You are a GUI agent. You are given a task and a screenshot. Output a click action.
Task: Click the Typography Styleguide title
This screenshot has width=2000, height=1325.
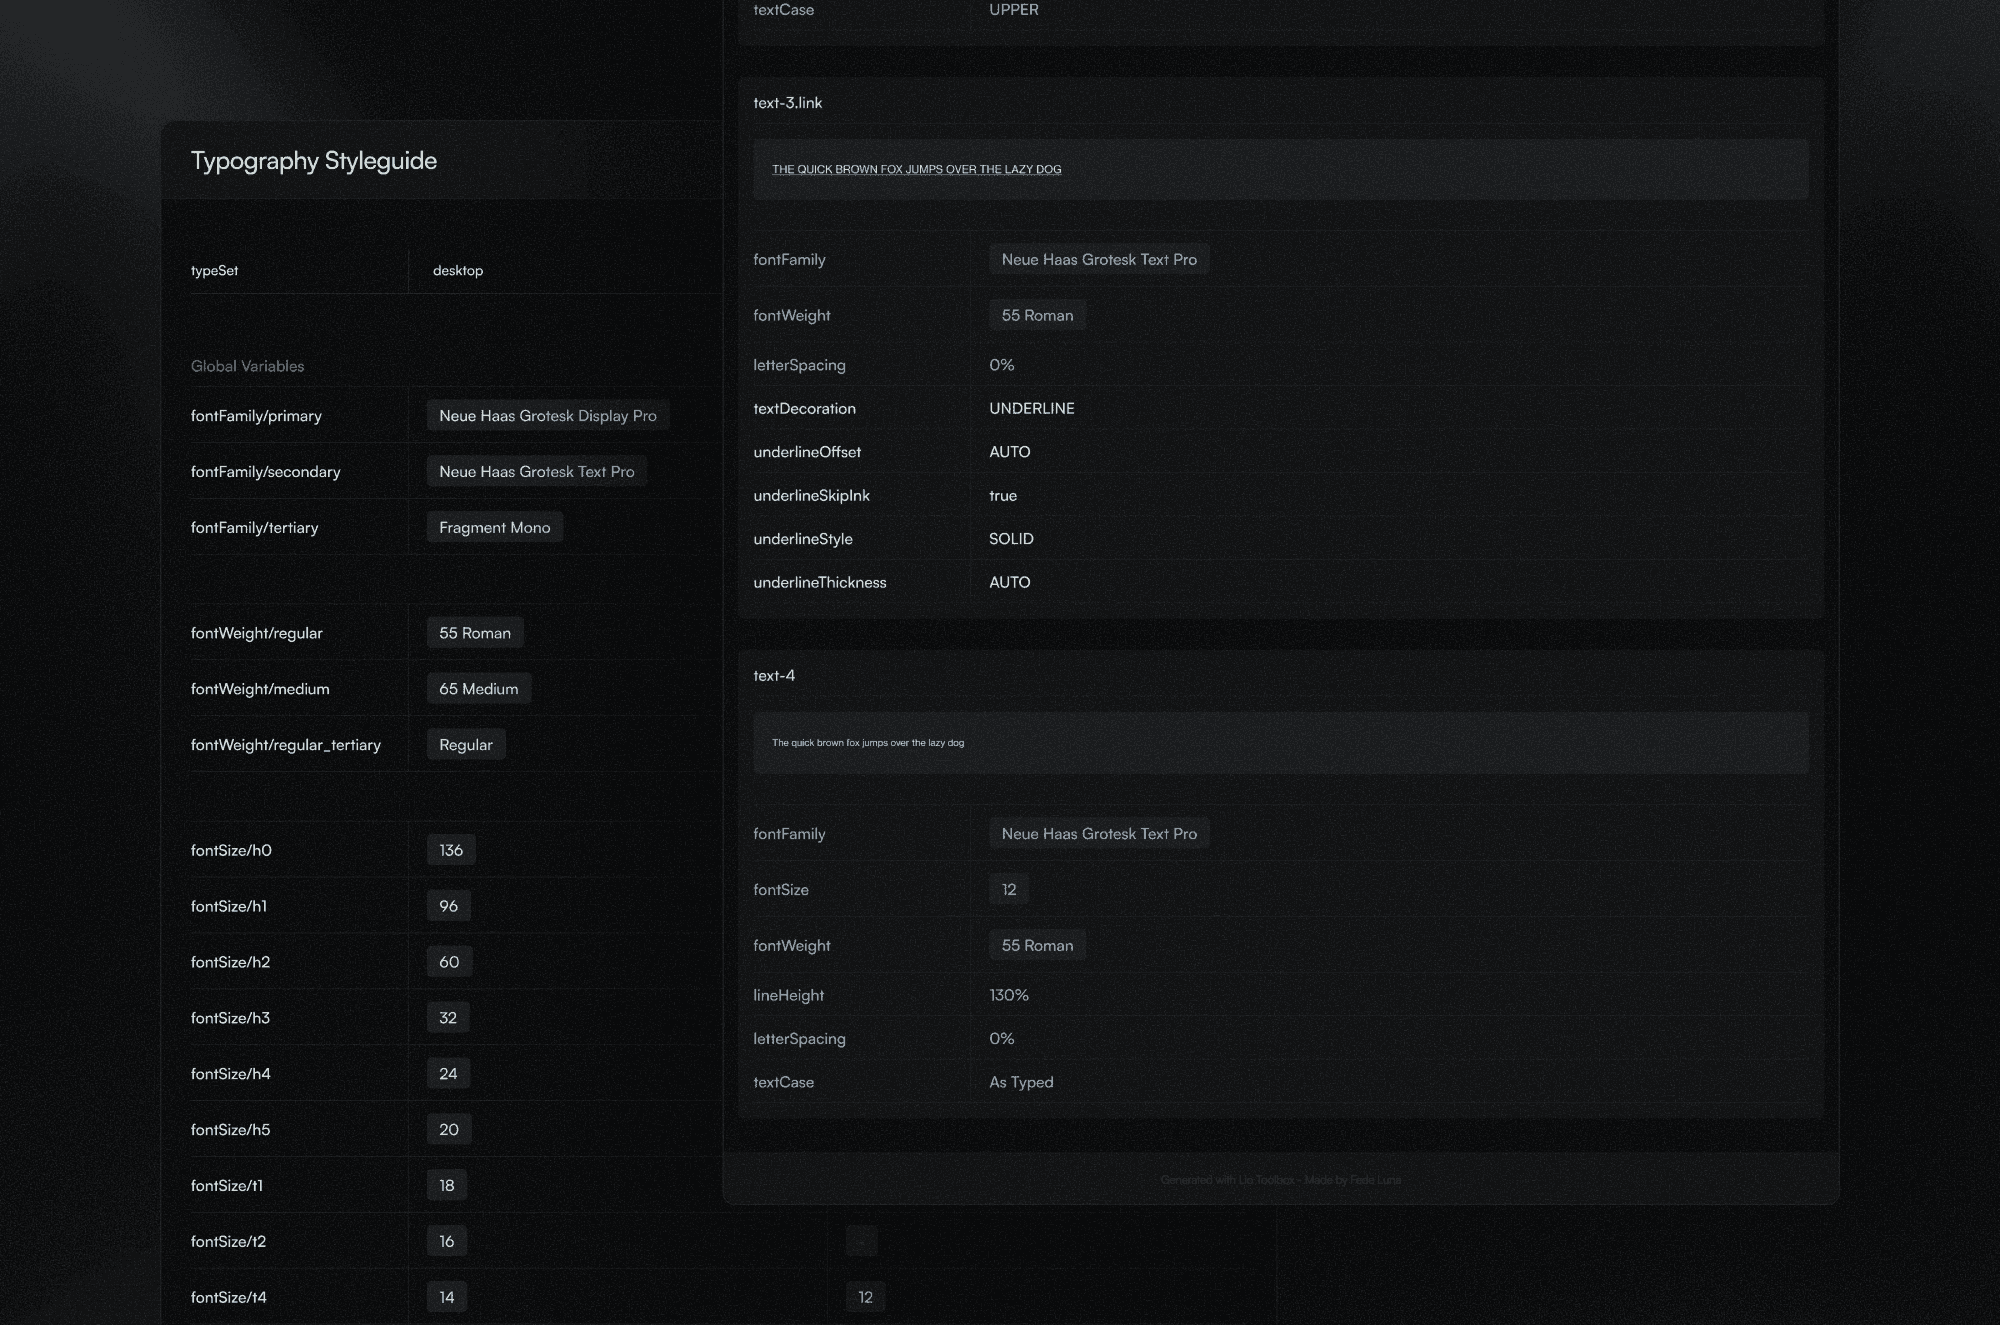[x=314, y=160]
